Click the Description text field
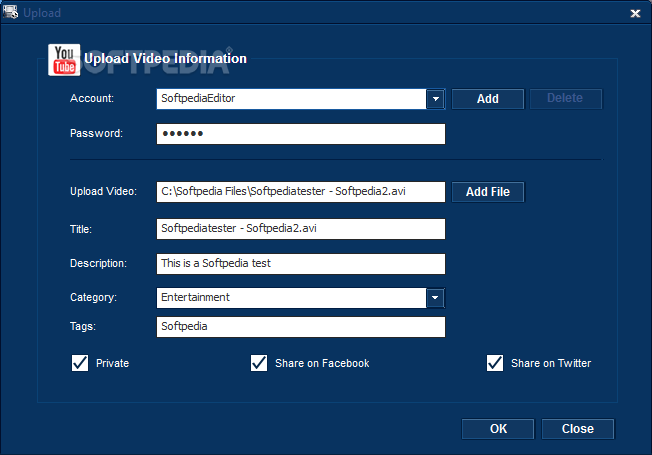The height and width of the screenshot is (455, 652). tap(301, 264)
